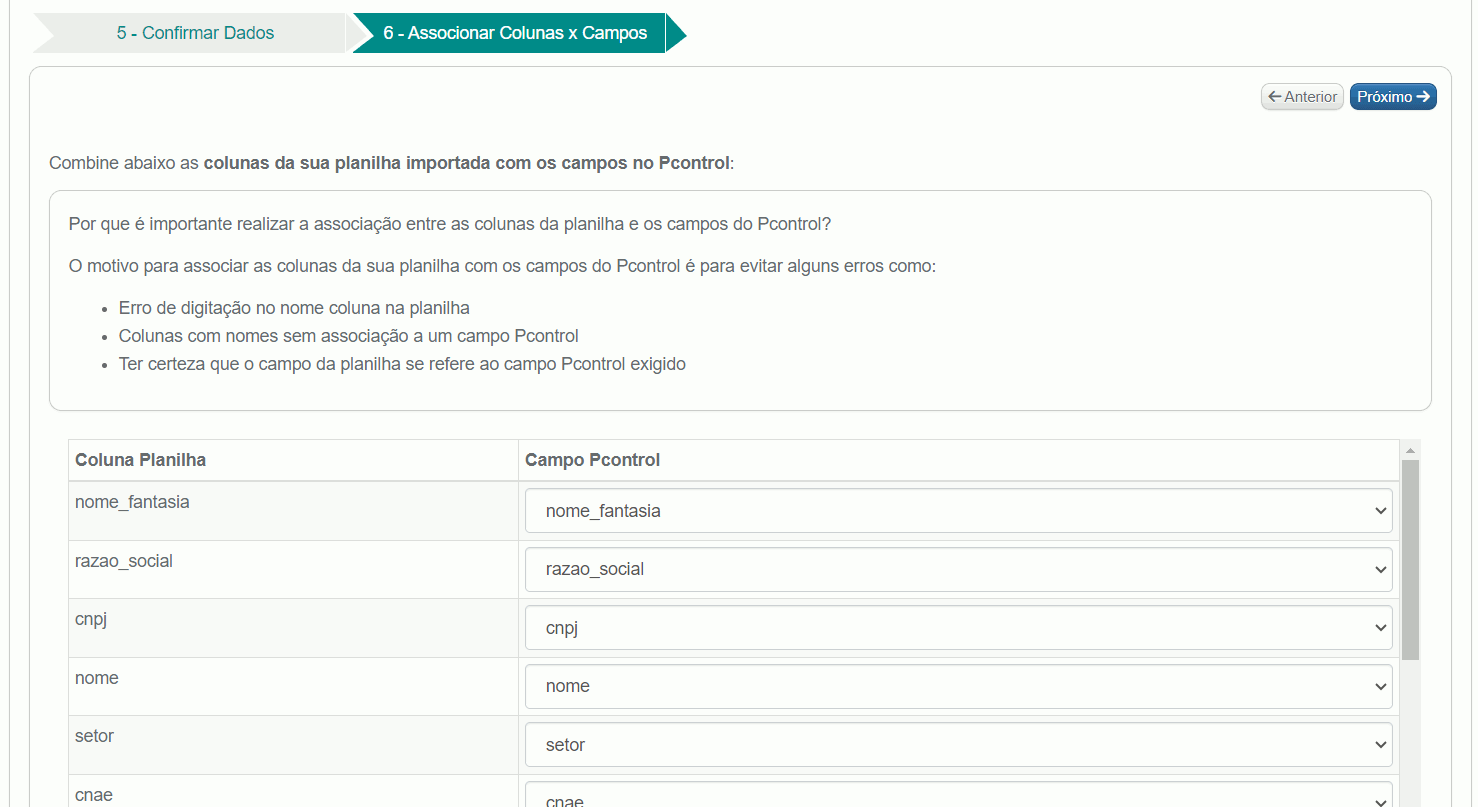Open the setor field dropdown

pos(959,745)
